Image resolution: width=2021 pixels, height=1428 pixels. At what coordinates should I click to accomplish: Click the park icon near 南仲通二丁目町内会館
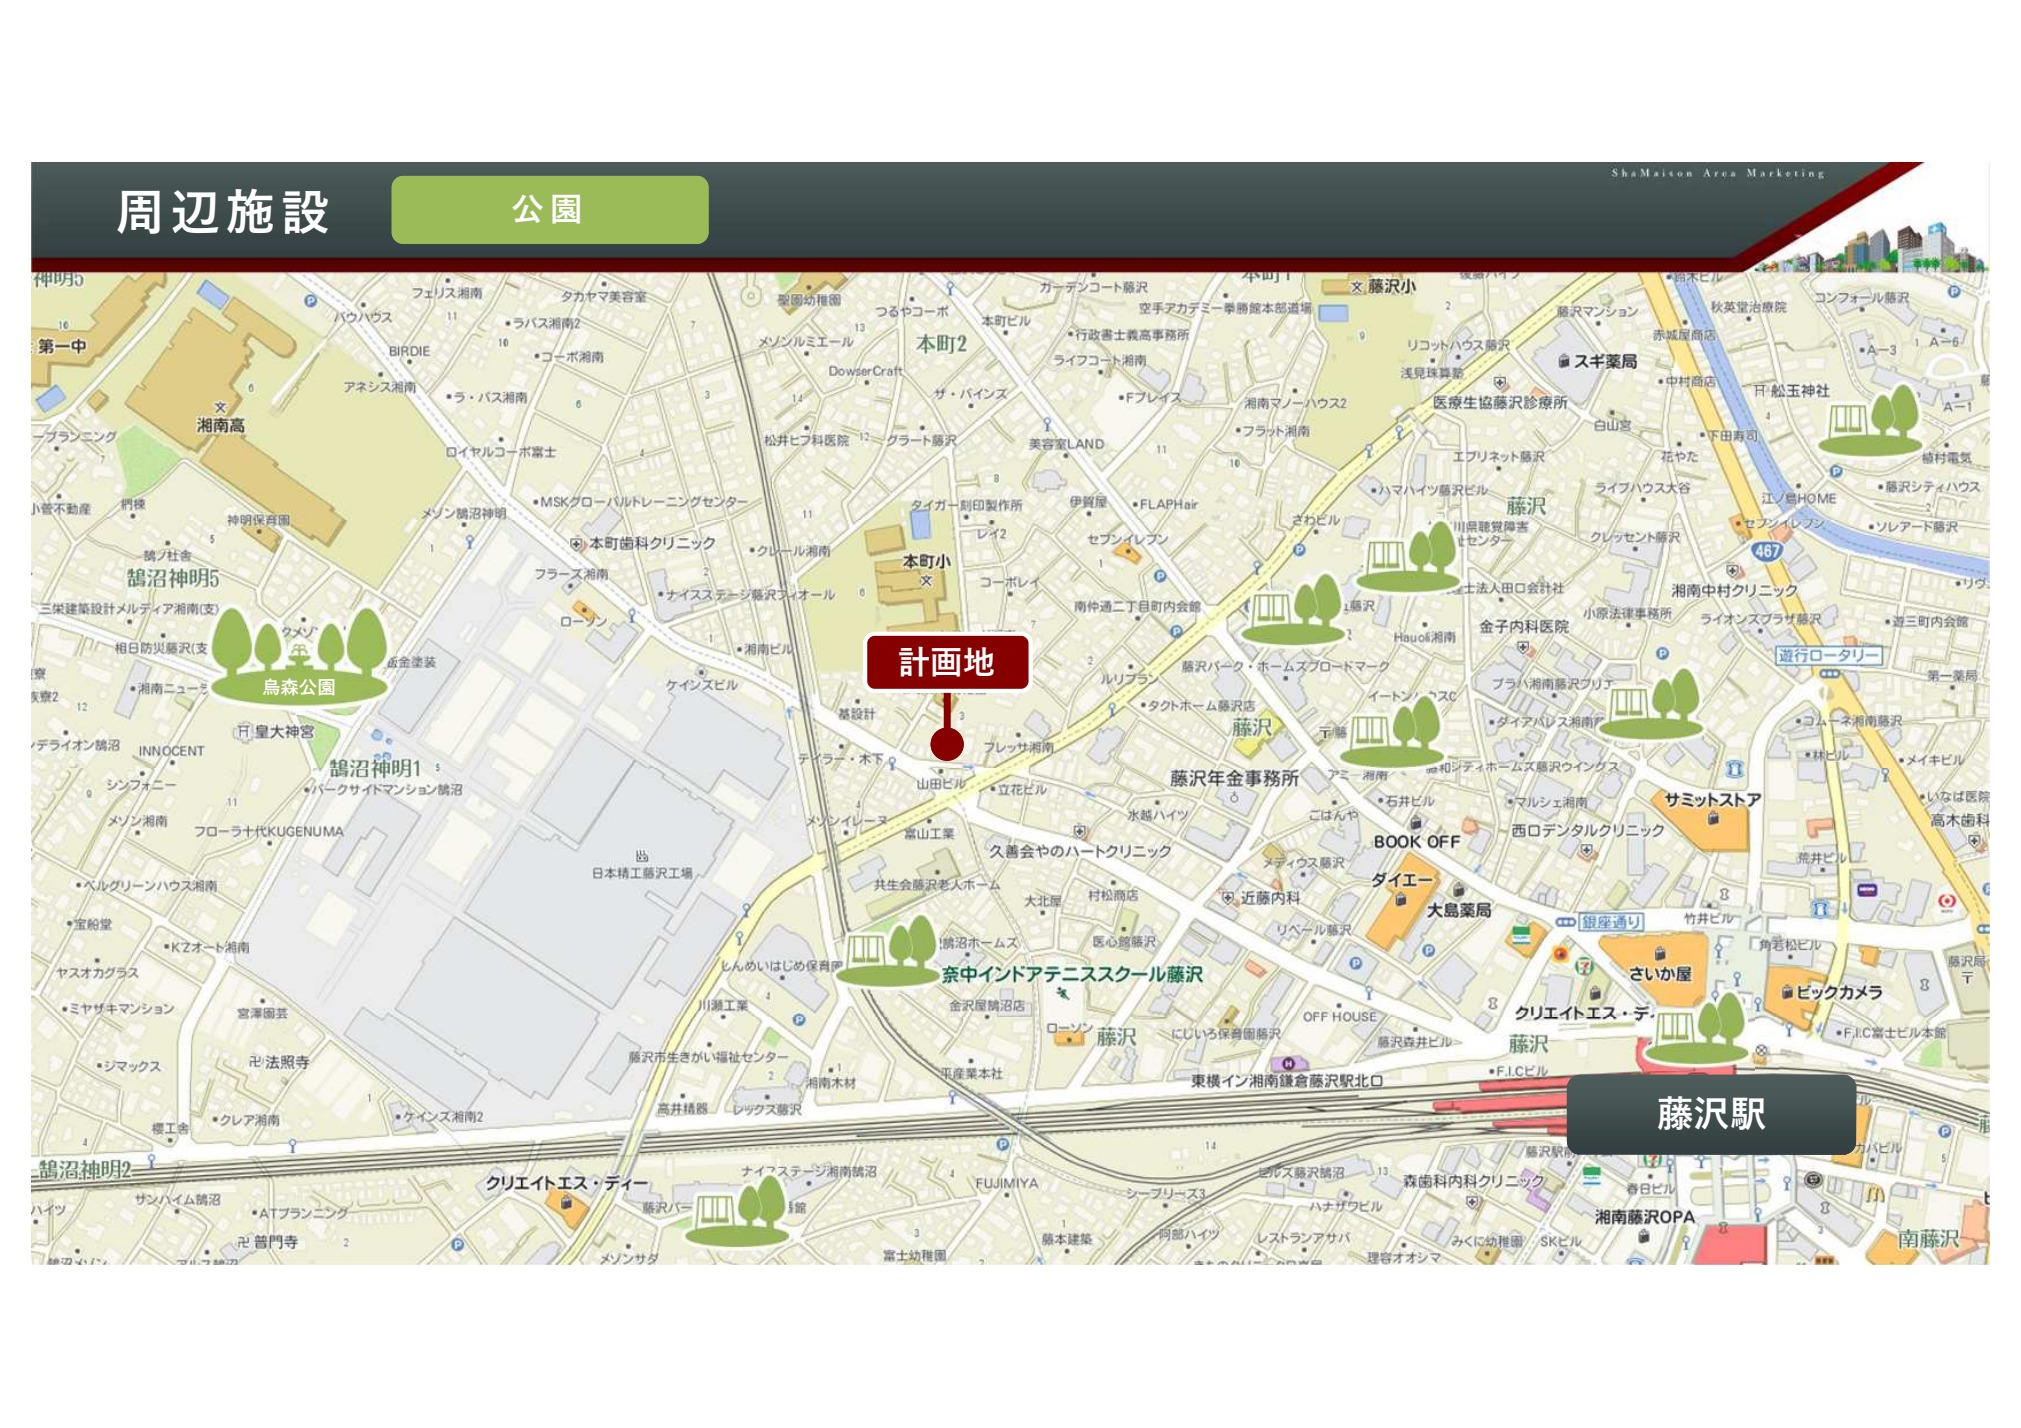(1295, 608)
